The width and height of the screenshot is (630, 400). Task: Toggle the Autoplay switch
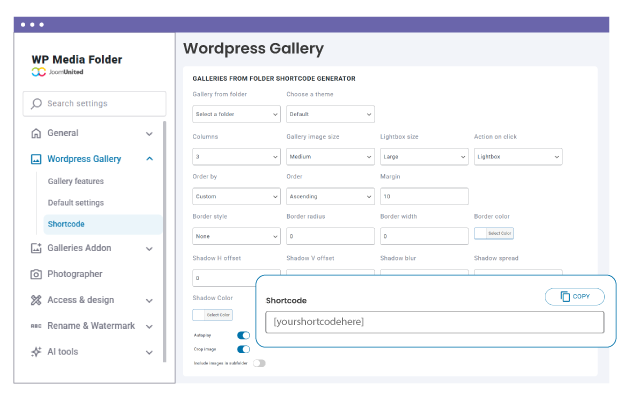tap(244, 336)
